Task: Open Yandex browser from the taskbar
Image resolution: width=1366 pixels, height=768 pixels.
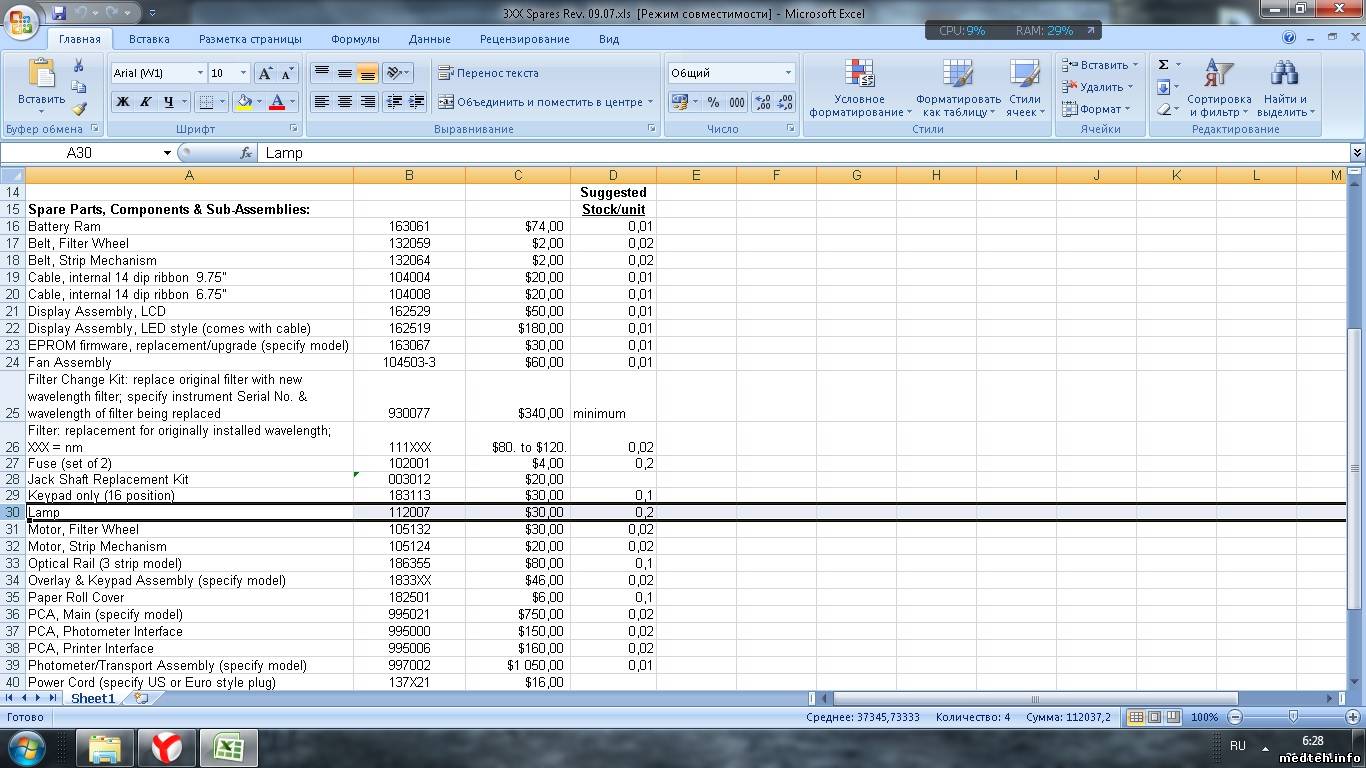Action: (x=166, y=747)
